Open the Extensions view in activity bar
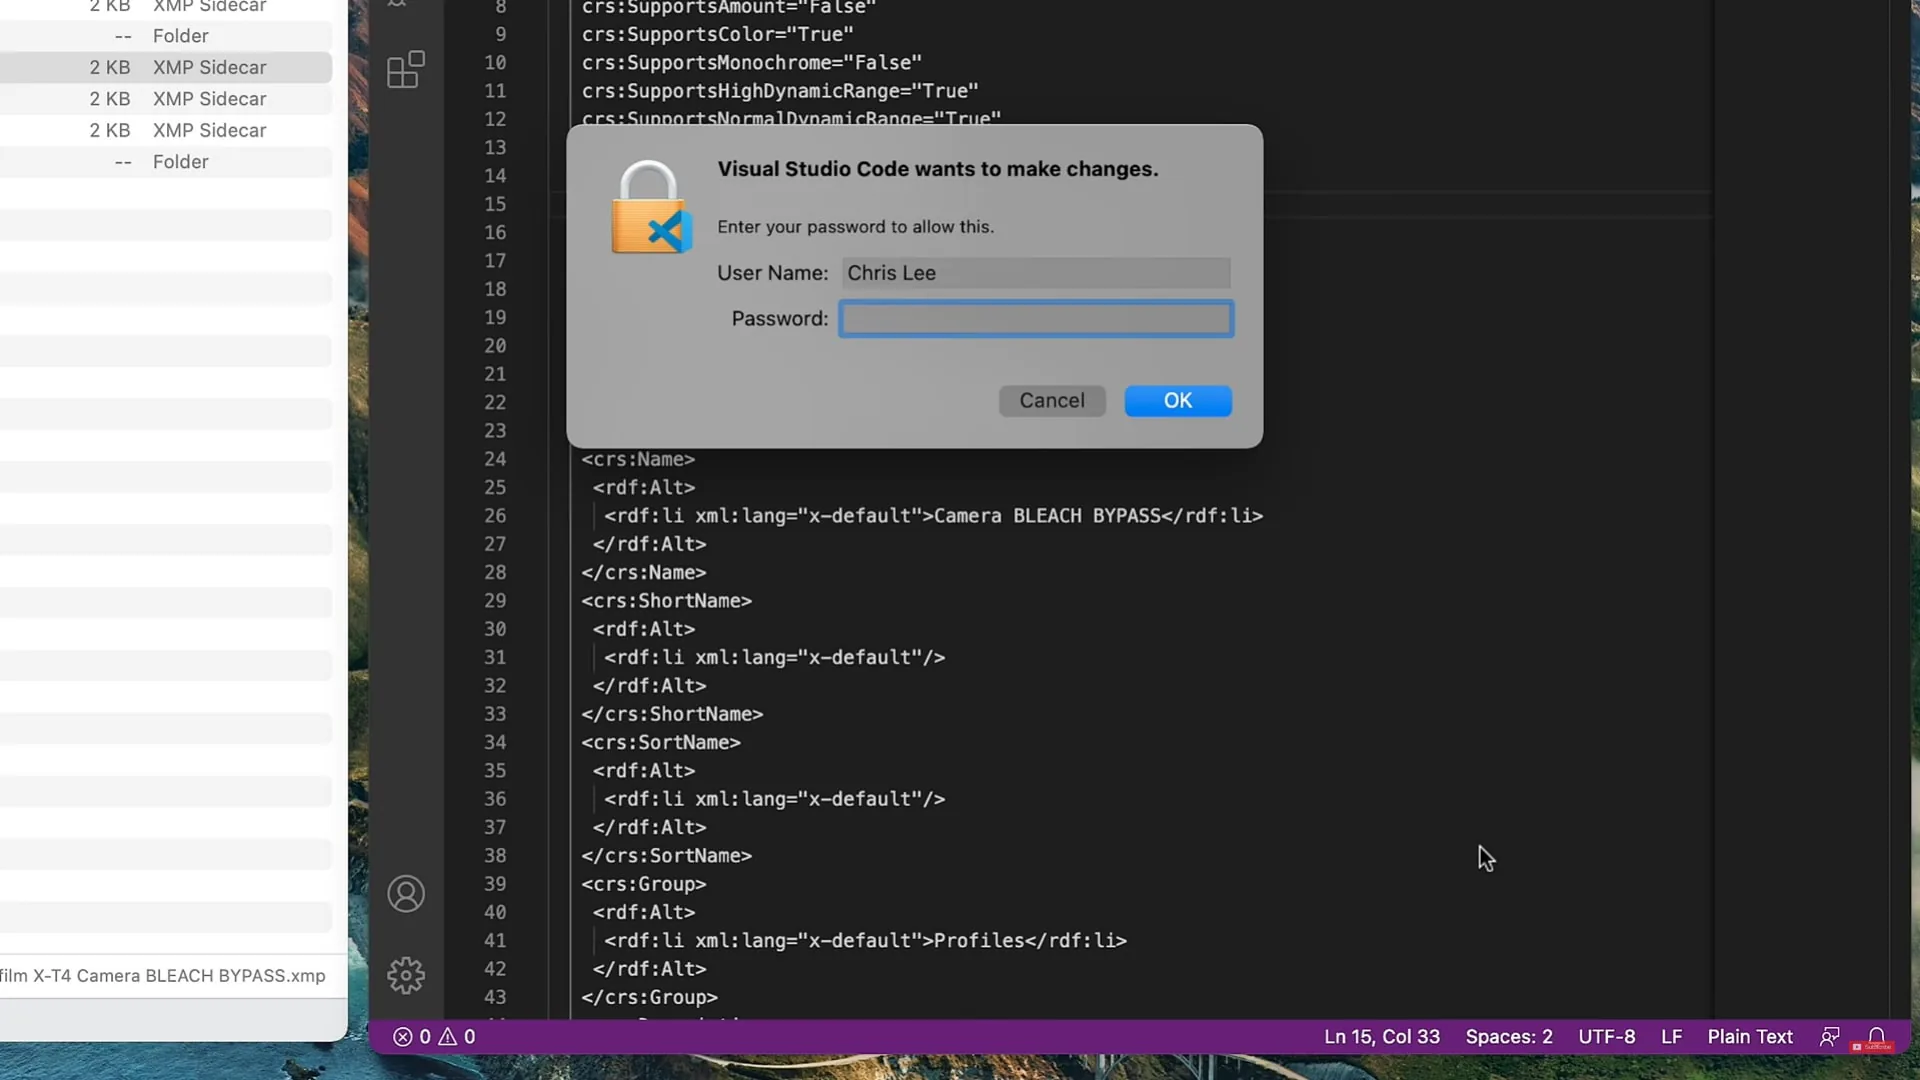The height and width of the screenshot is (1080, 1920). tap(406, 70)
